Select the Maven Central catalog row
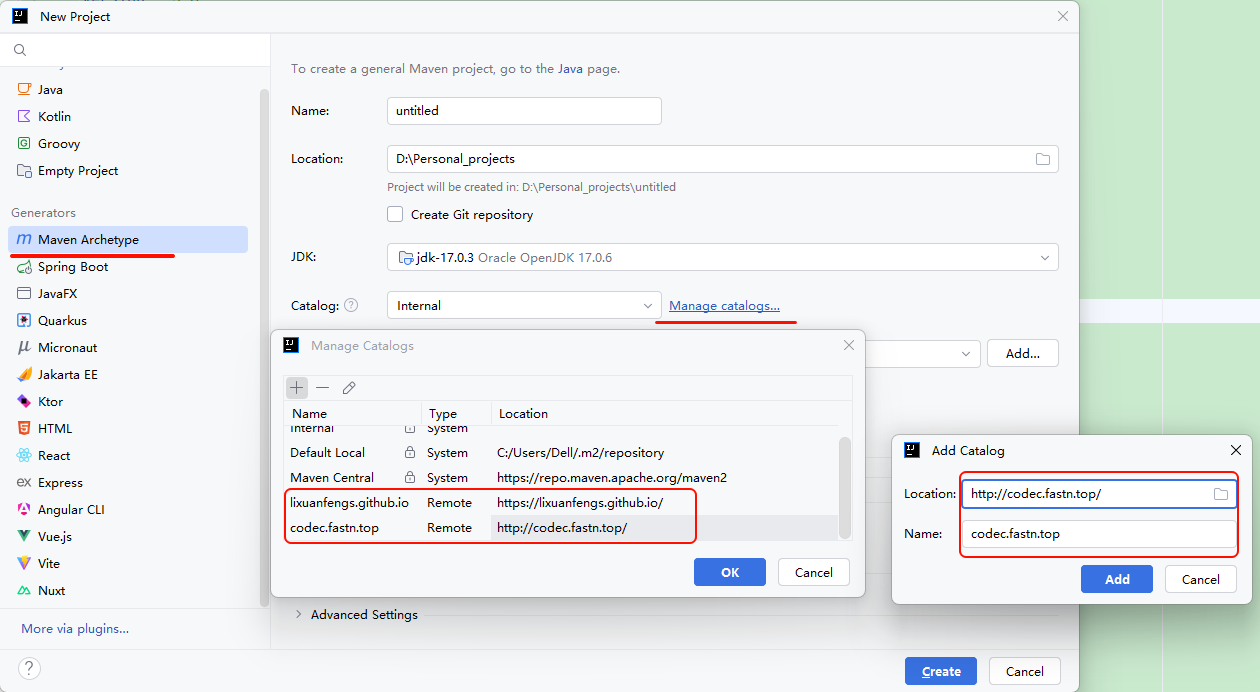The height and width of the screenshot is (692, 1260). click(x=561, y=477)
